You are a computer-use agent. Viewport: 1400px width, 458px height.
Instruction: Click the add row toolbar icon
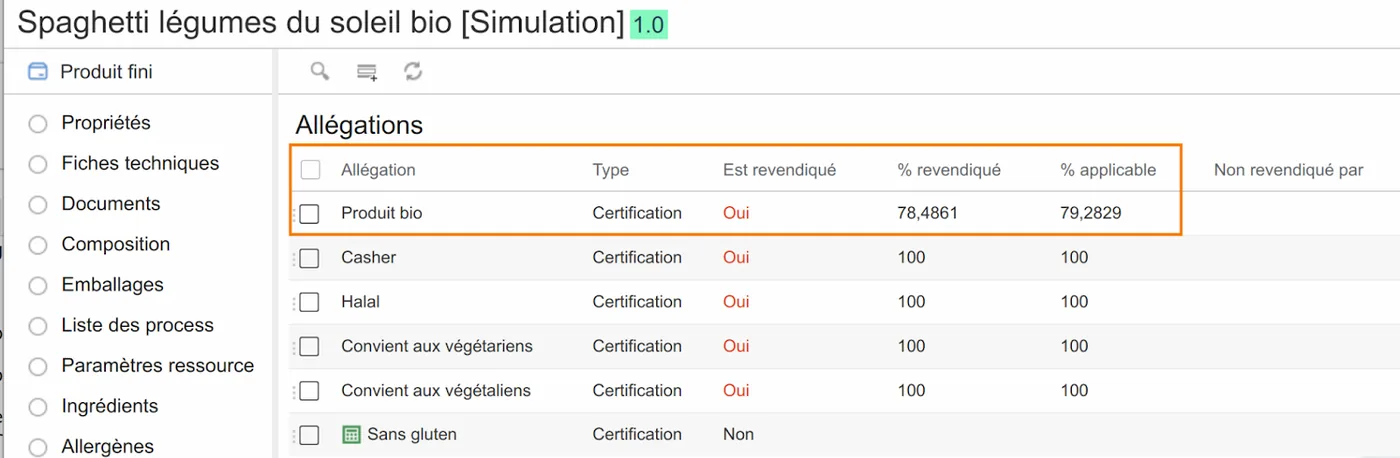[367, 72]
